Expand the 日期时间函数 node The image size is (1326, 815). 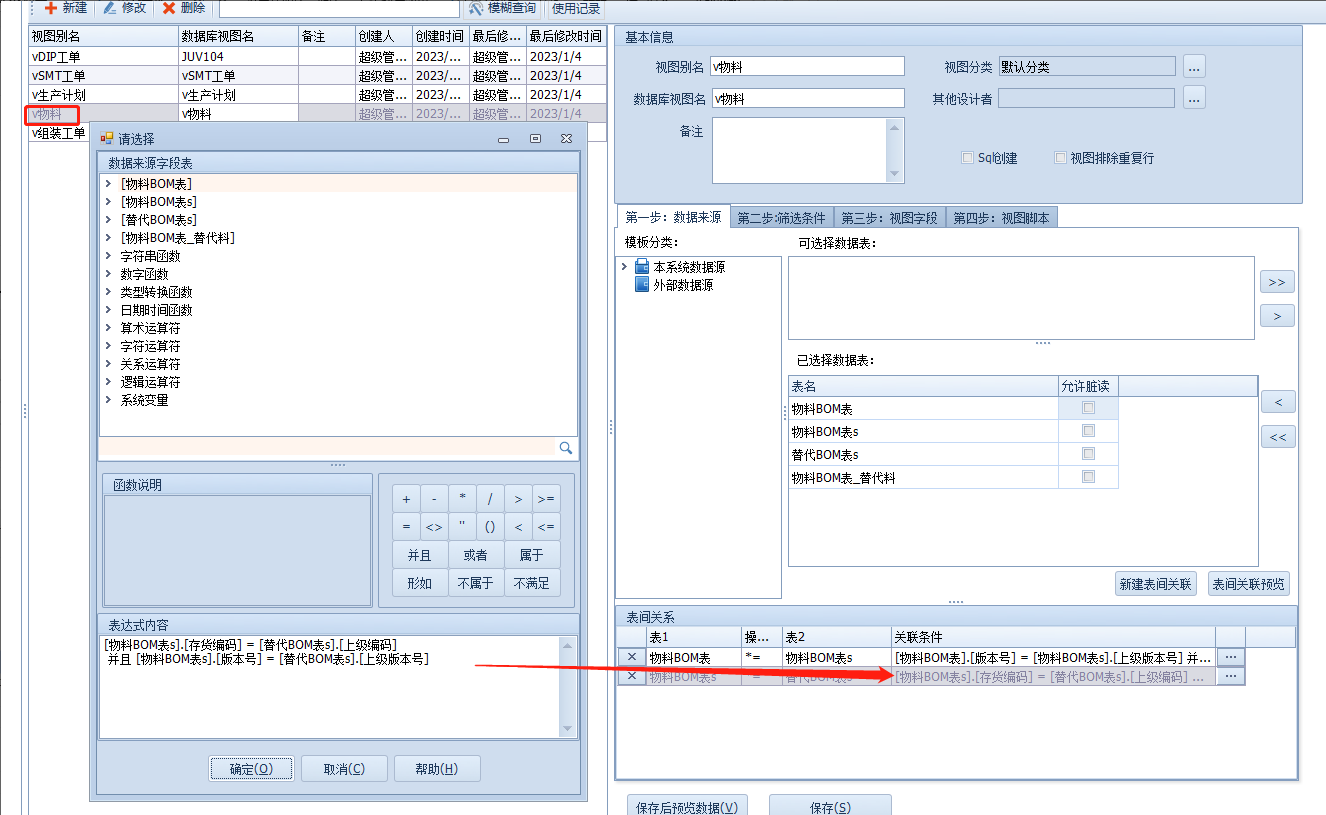pos(108,310)
